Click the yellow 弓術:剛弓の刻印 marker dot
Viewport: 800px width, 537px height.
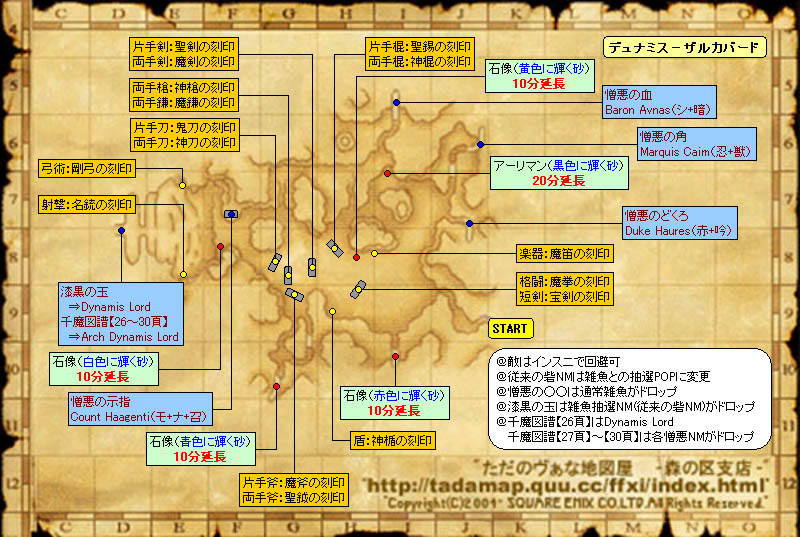[x=182, y=185]
